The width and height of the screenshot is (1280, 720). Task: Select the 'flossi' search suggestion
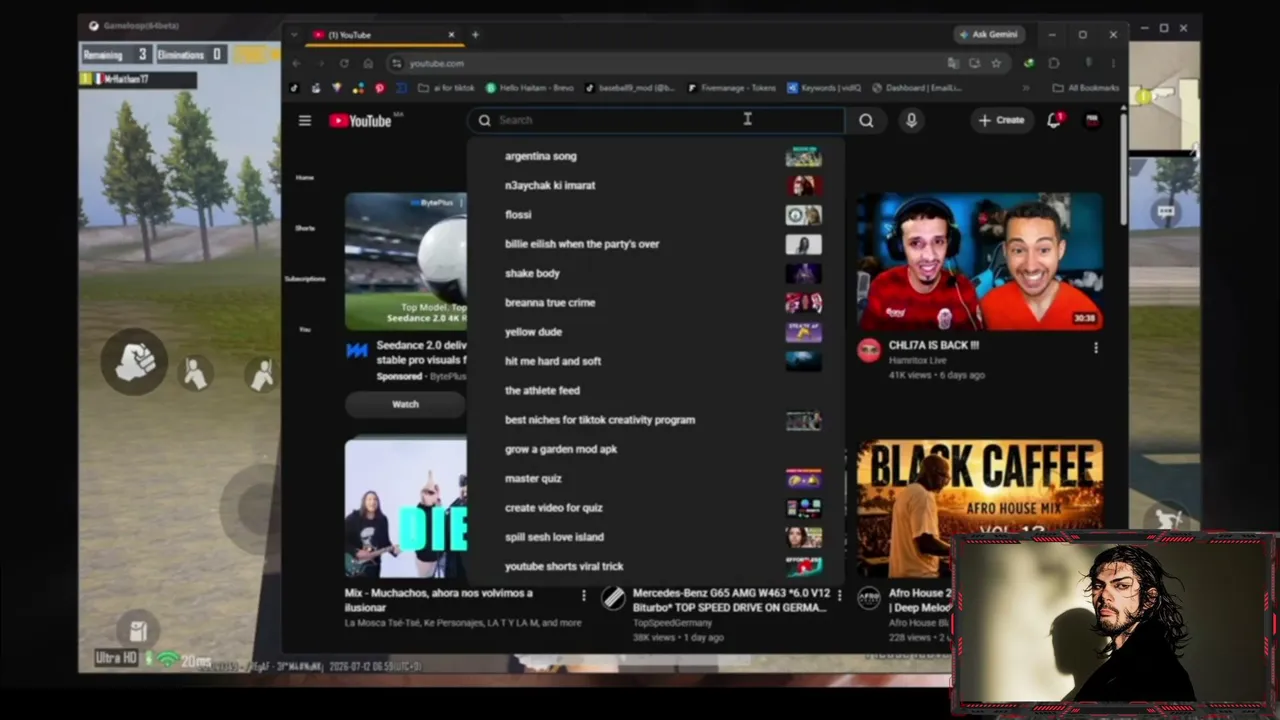coord(656,215)
